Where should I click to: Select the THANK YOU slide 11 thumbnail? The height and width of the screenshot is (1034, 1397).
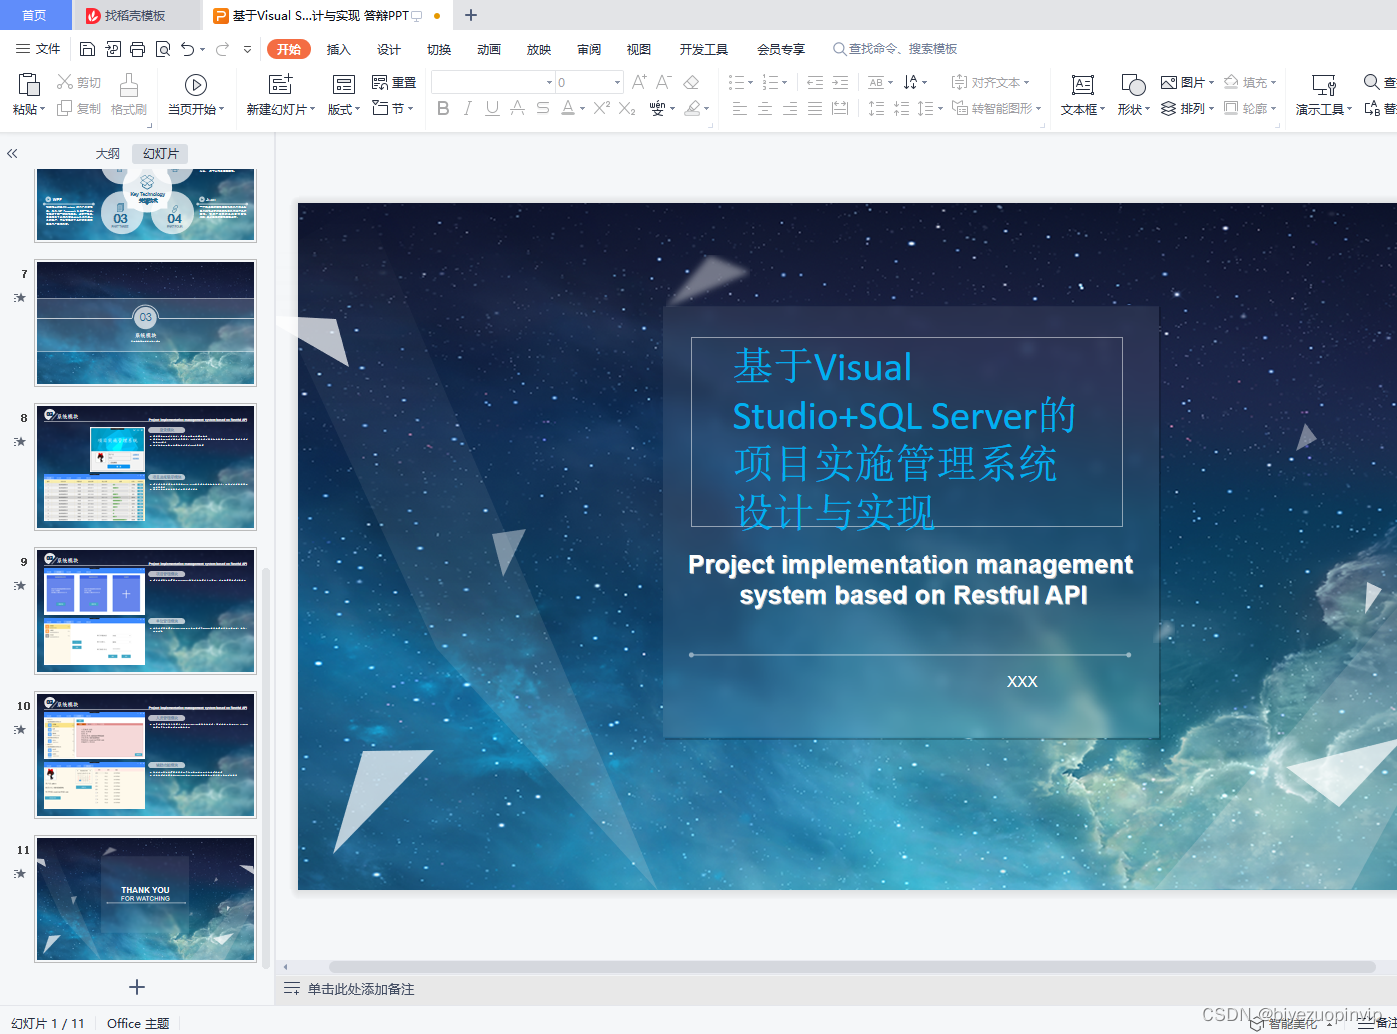(x=146, y=899)
